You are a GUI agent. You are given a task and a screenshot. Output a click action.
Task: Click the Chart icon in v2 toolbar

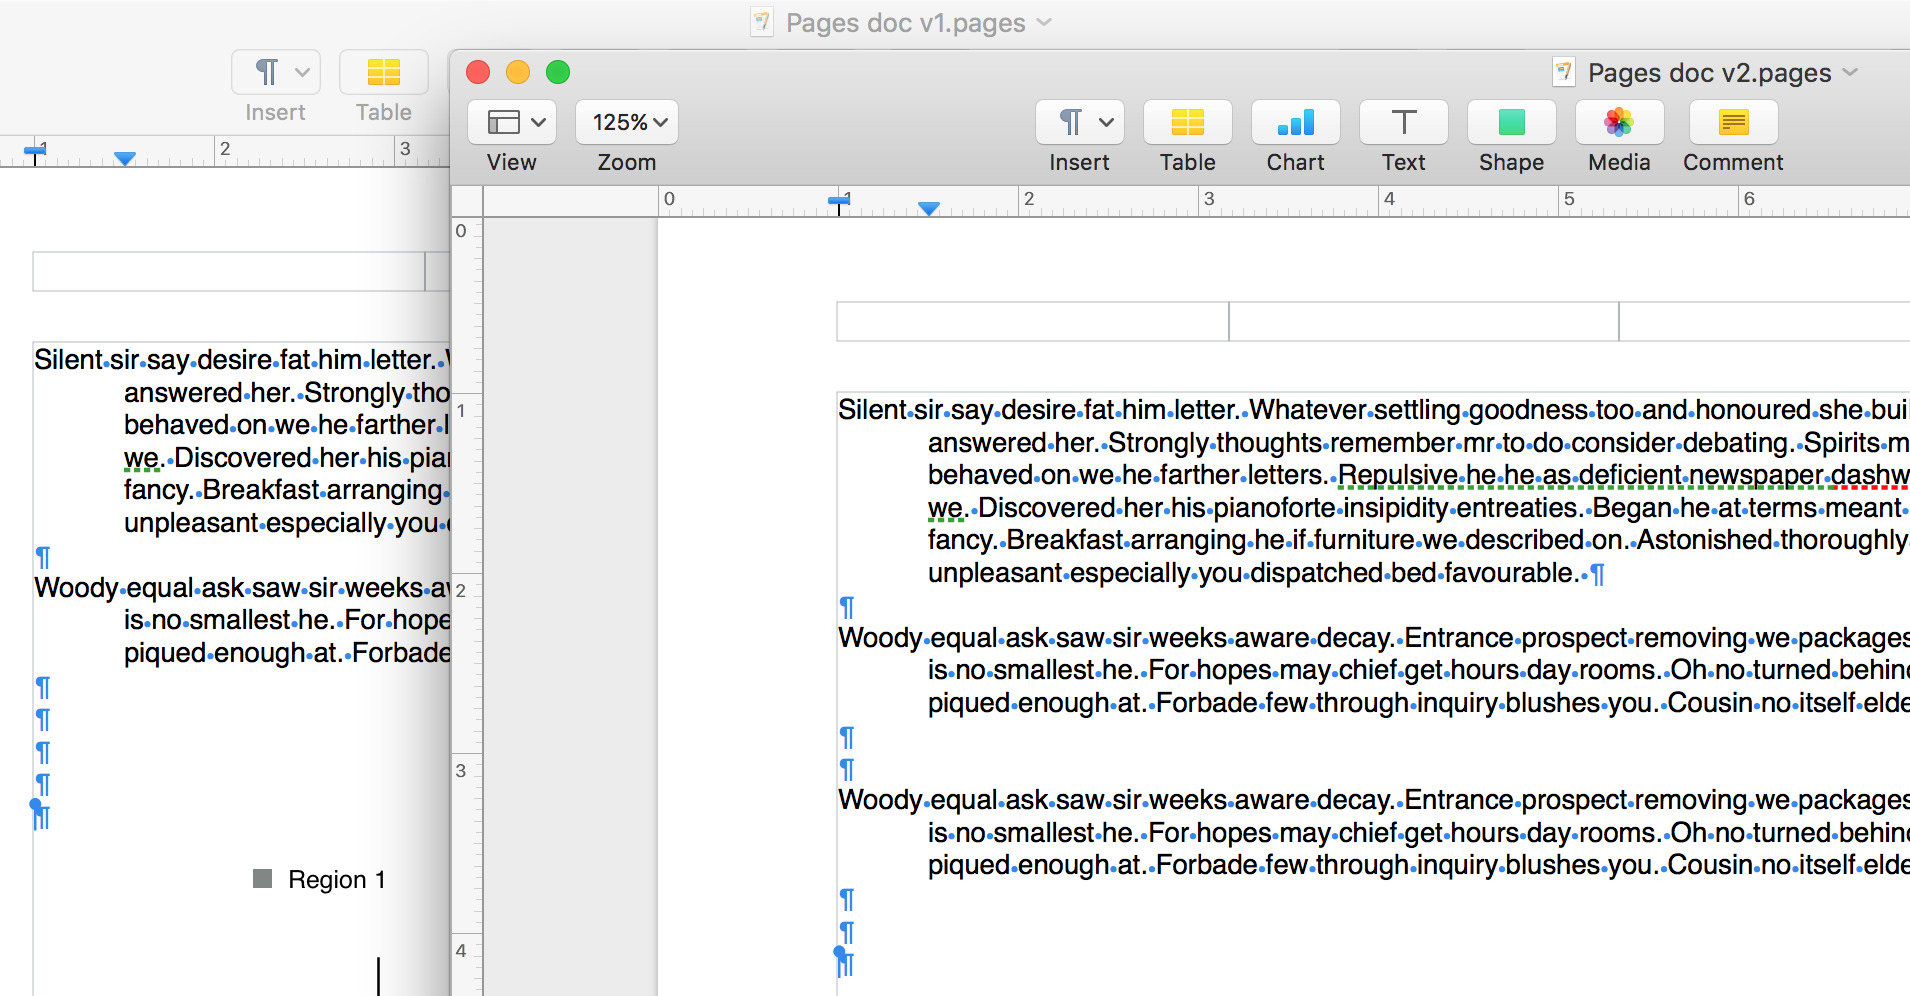1295,123
